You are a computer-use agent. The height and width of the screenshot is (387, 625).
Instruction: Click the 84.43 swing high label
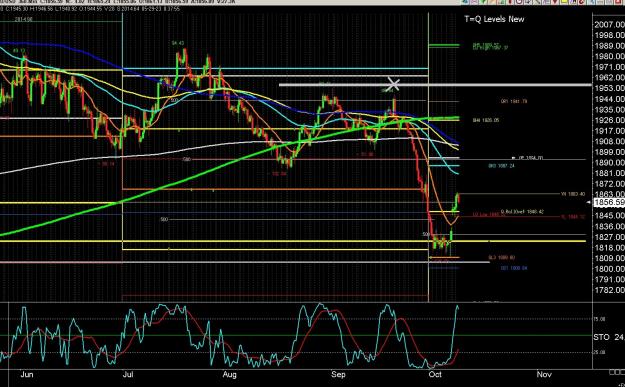[178, 43]
